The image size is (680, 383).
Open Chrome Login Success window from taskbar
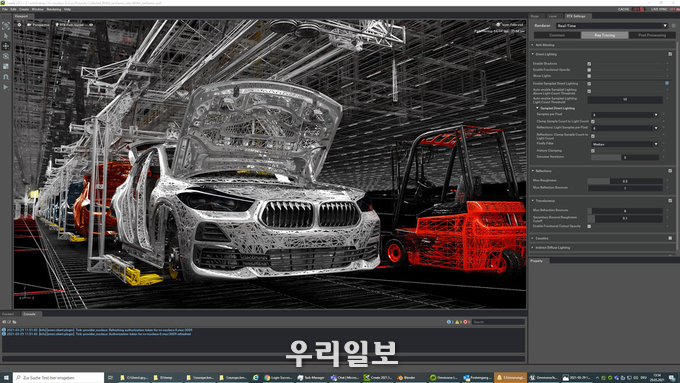point(278,377)
